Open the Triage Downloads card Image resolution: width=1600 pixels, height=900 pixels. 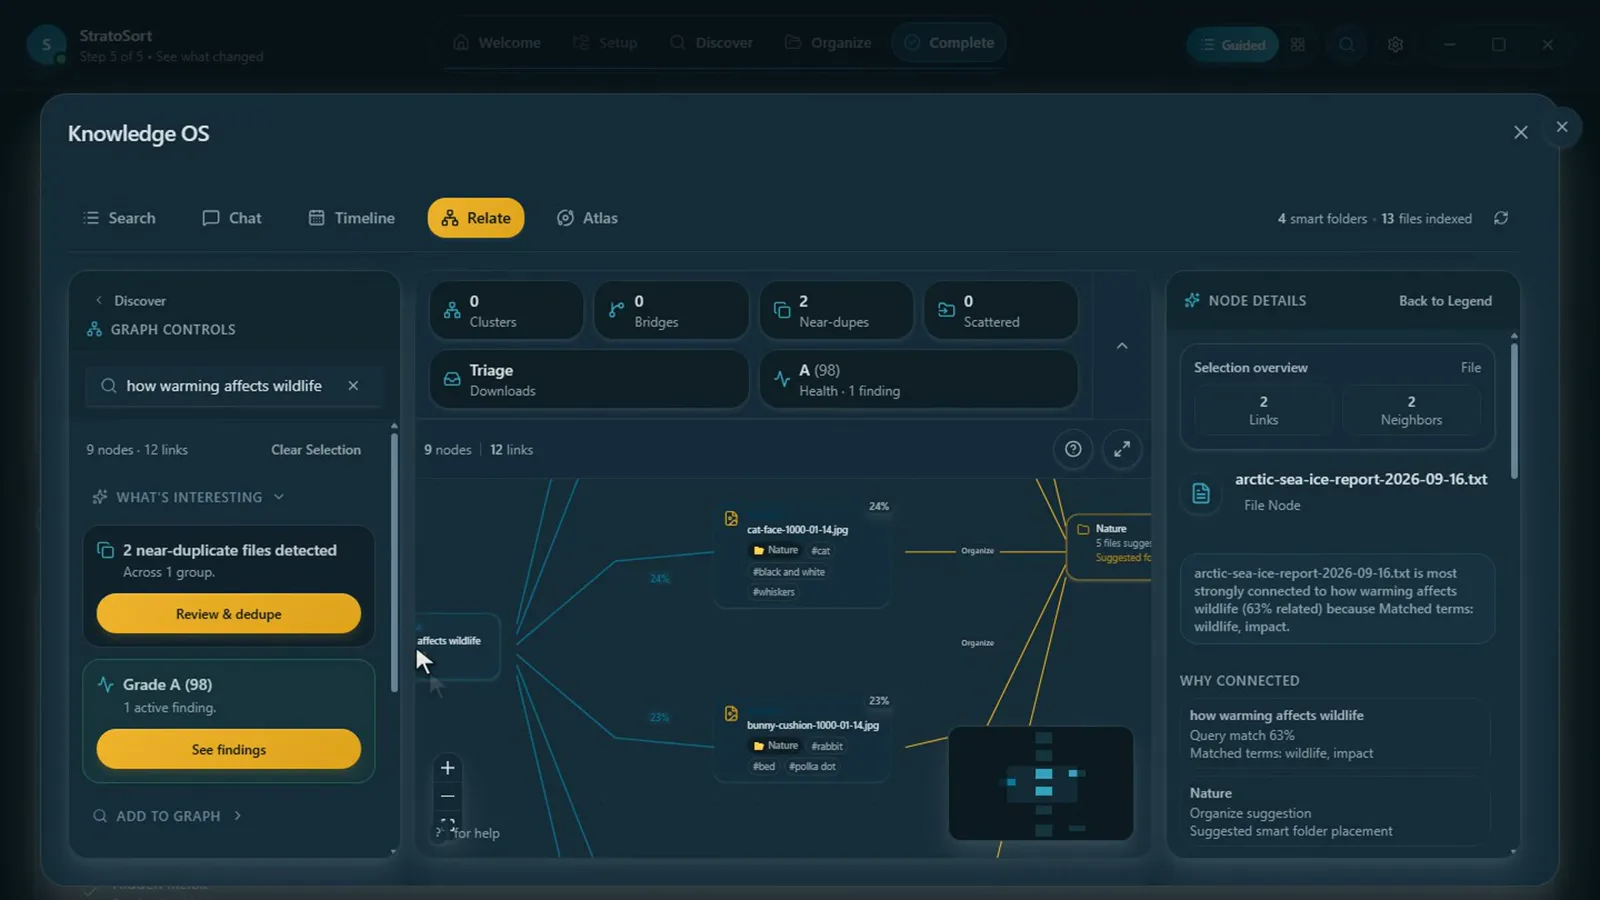pos(589,379)
